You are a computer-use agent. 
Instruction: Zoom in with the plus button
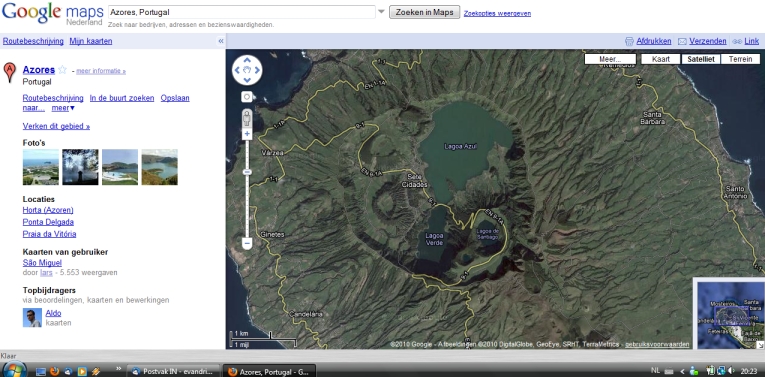247,134
